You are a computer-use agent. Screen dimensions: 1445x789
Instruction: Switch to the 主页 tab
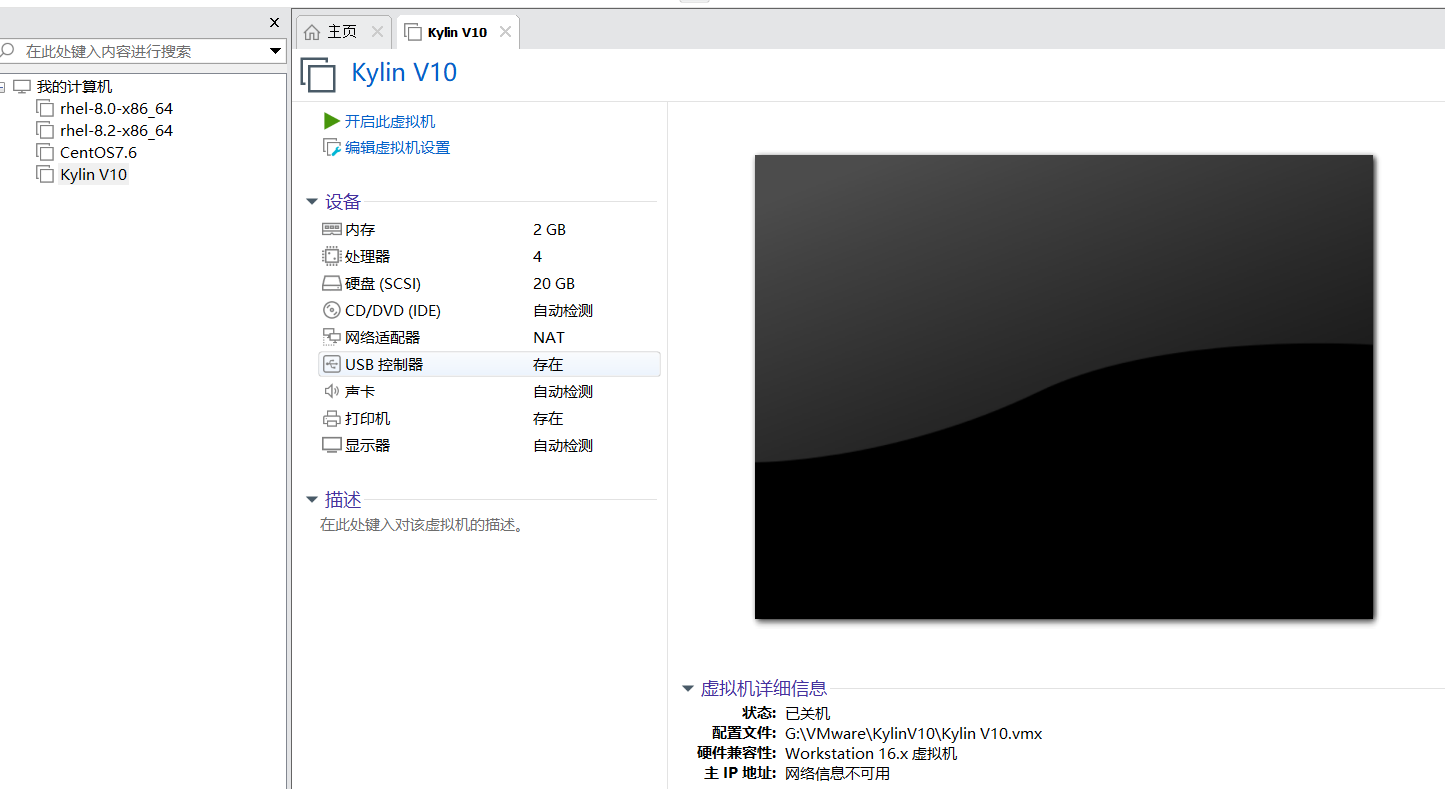tap(340, 31)
